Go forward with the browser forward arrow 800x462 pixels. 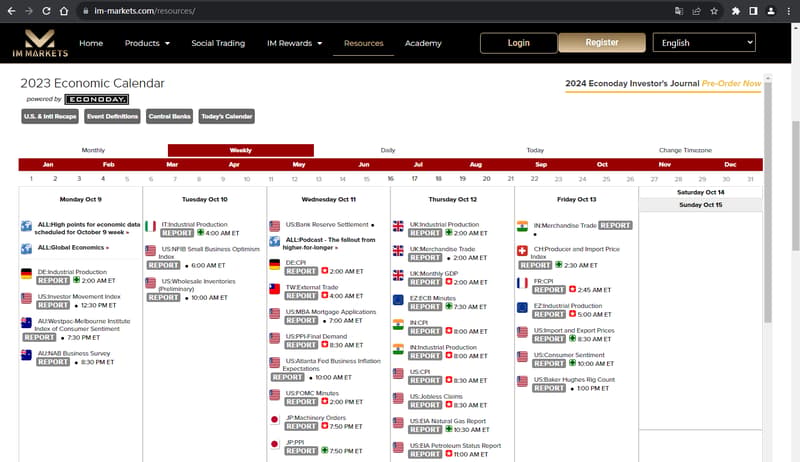29,11
